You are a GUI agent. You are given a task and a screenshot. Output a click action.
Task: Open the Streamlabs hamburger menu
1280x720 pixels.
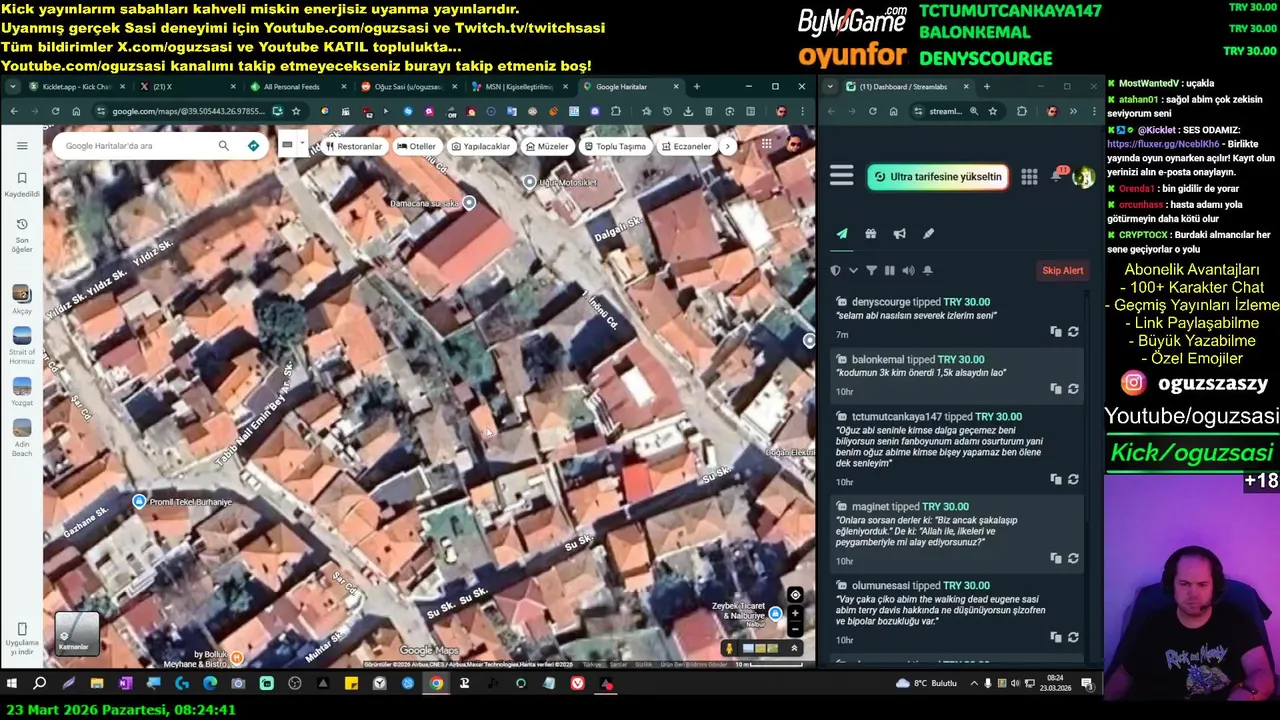[842, 176]
